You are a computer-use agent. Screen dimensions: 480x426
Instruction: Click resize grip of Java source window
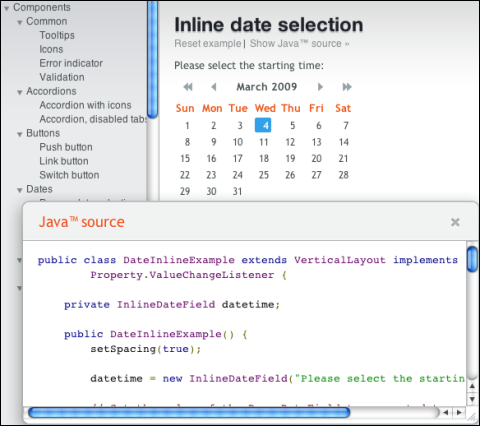[472, 417]
